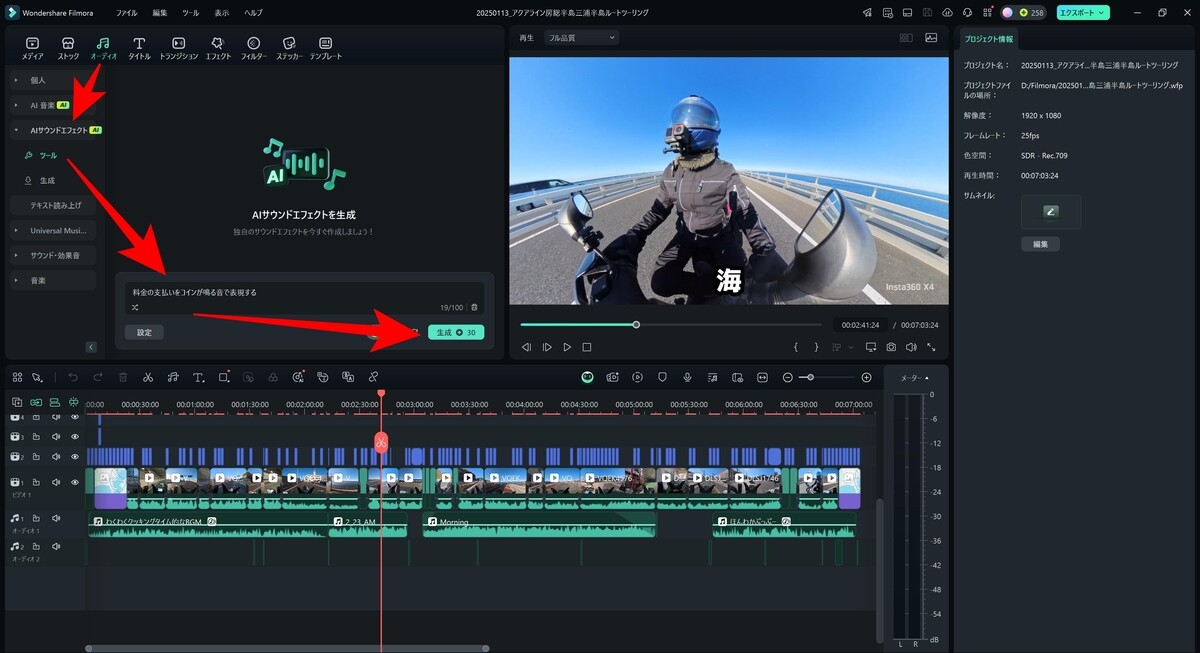Click the shuffle random prompt icon
1200x653 pixels.
135,307
